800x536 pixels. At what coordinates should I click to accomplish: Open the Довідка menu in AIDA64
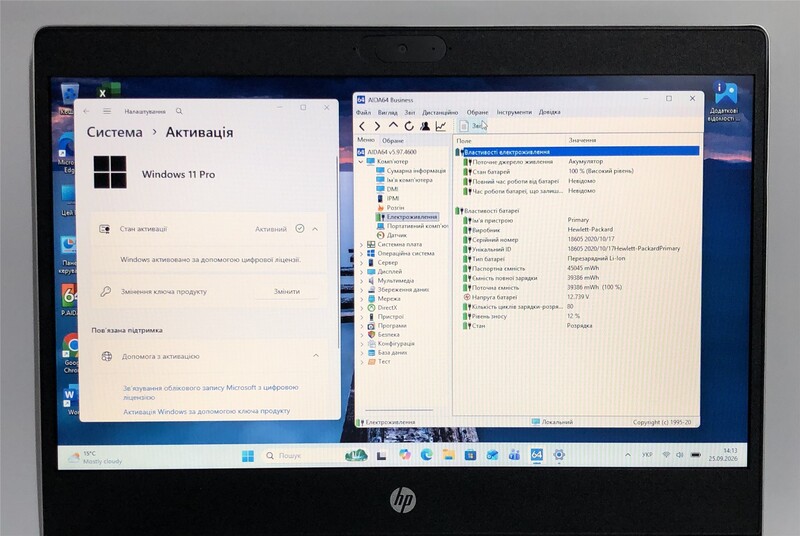549,112
